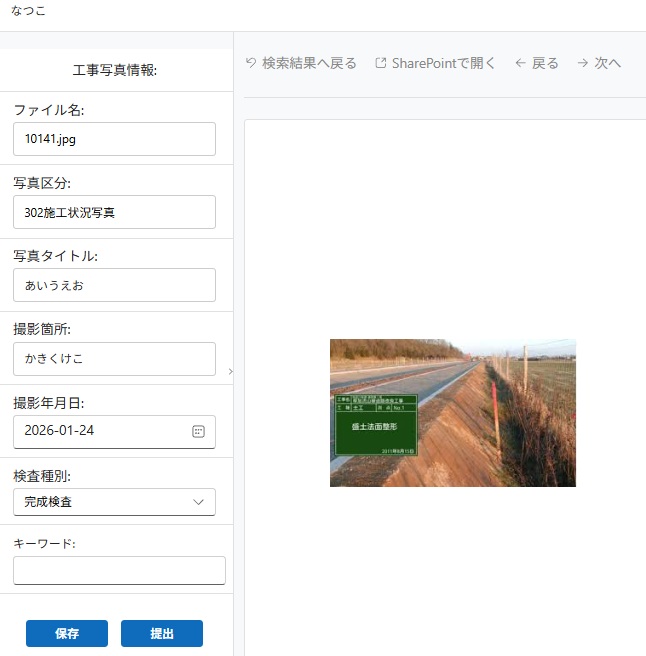The height and width of the screenshot is (656, 646).
Task: Click the SharePoint external-link icon
Action: click(x=381, y=63)
